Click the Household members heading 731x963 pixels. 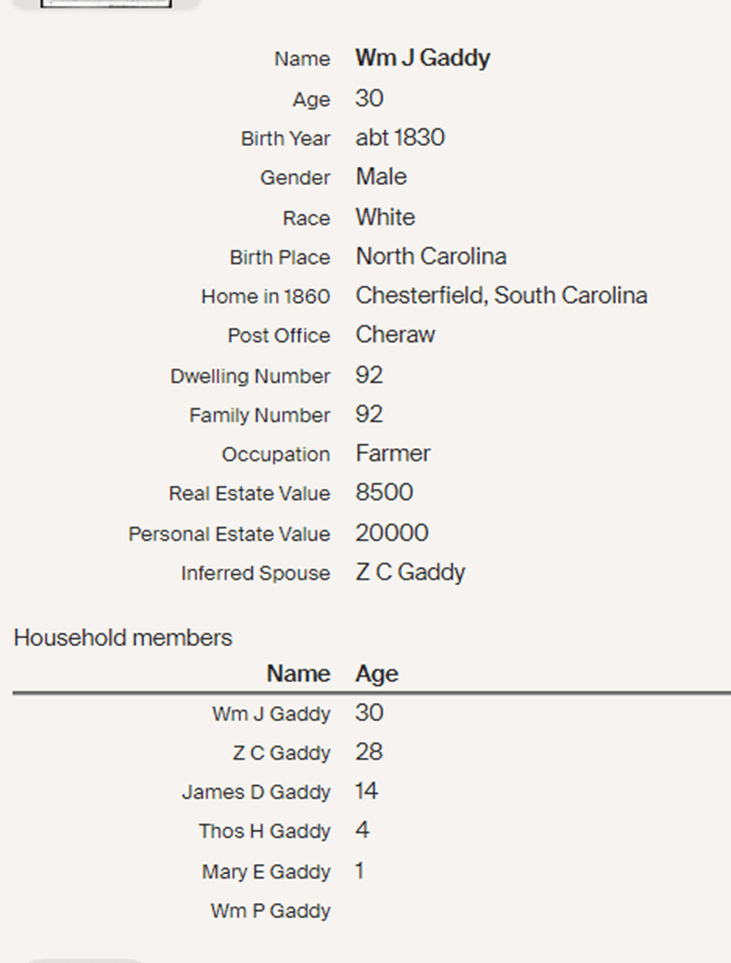coord(122,638)
